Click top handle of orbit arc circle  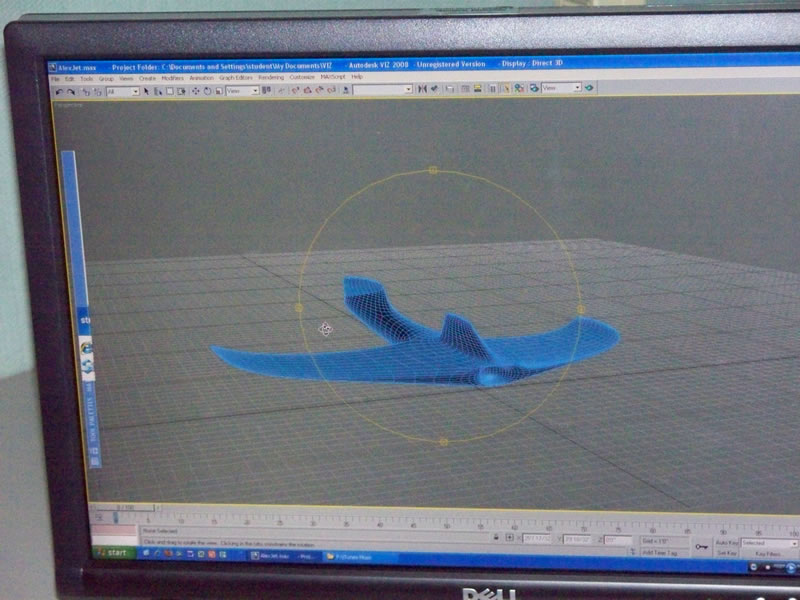pyautogui.click(x=433, y=170)
